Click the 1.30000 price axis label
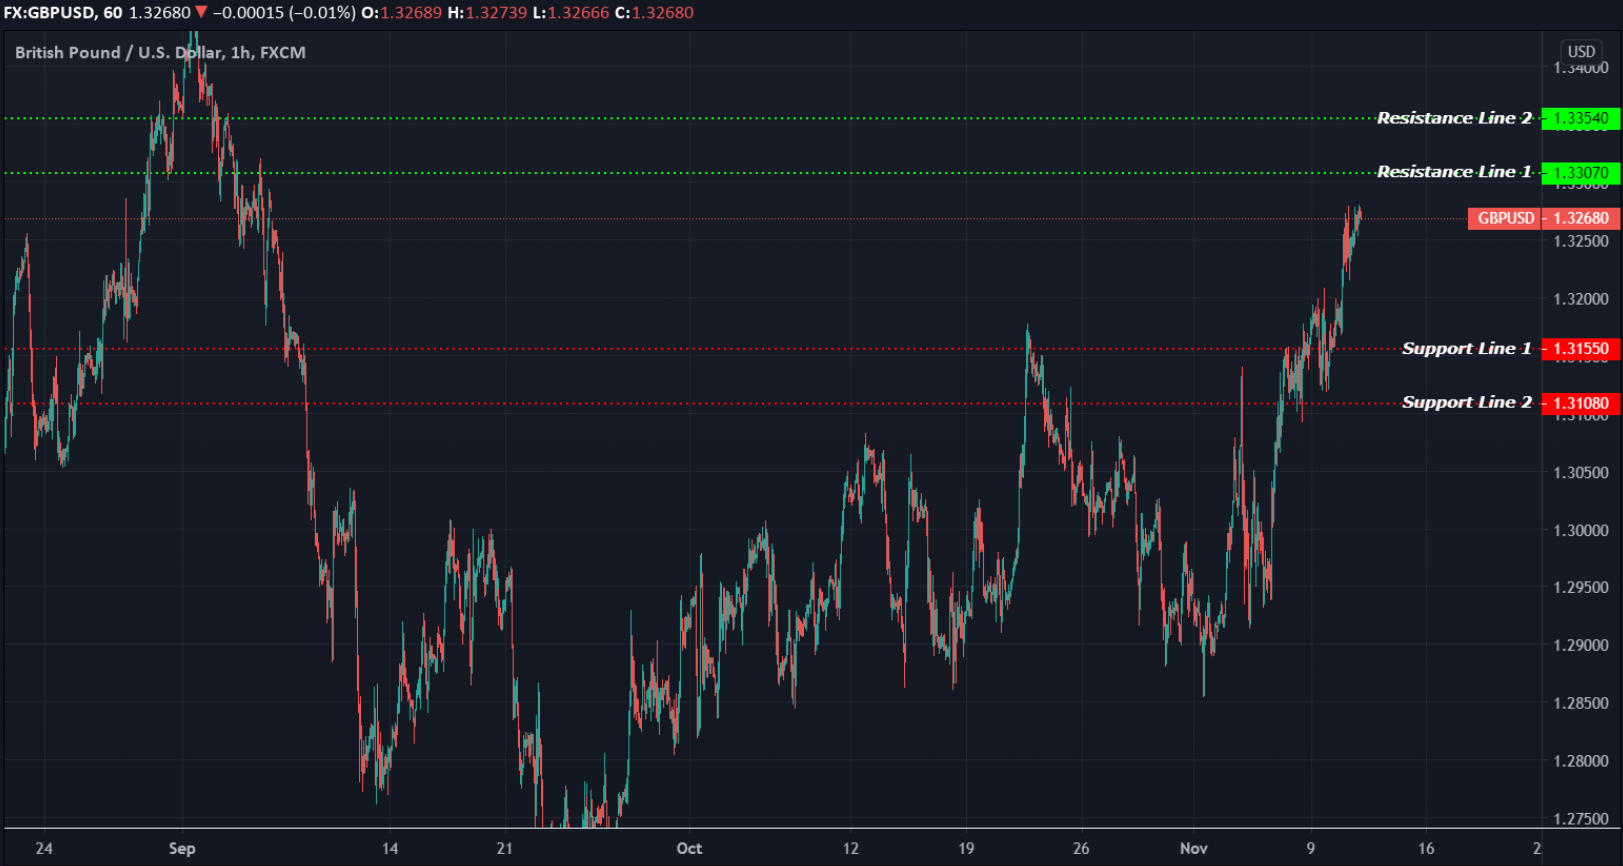The width and height of the screenshot is (1623, 866). click(1580, 530)
